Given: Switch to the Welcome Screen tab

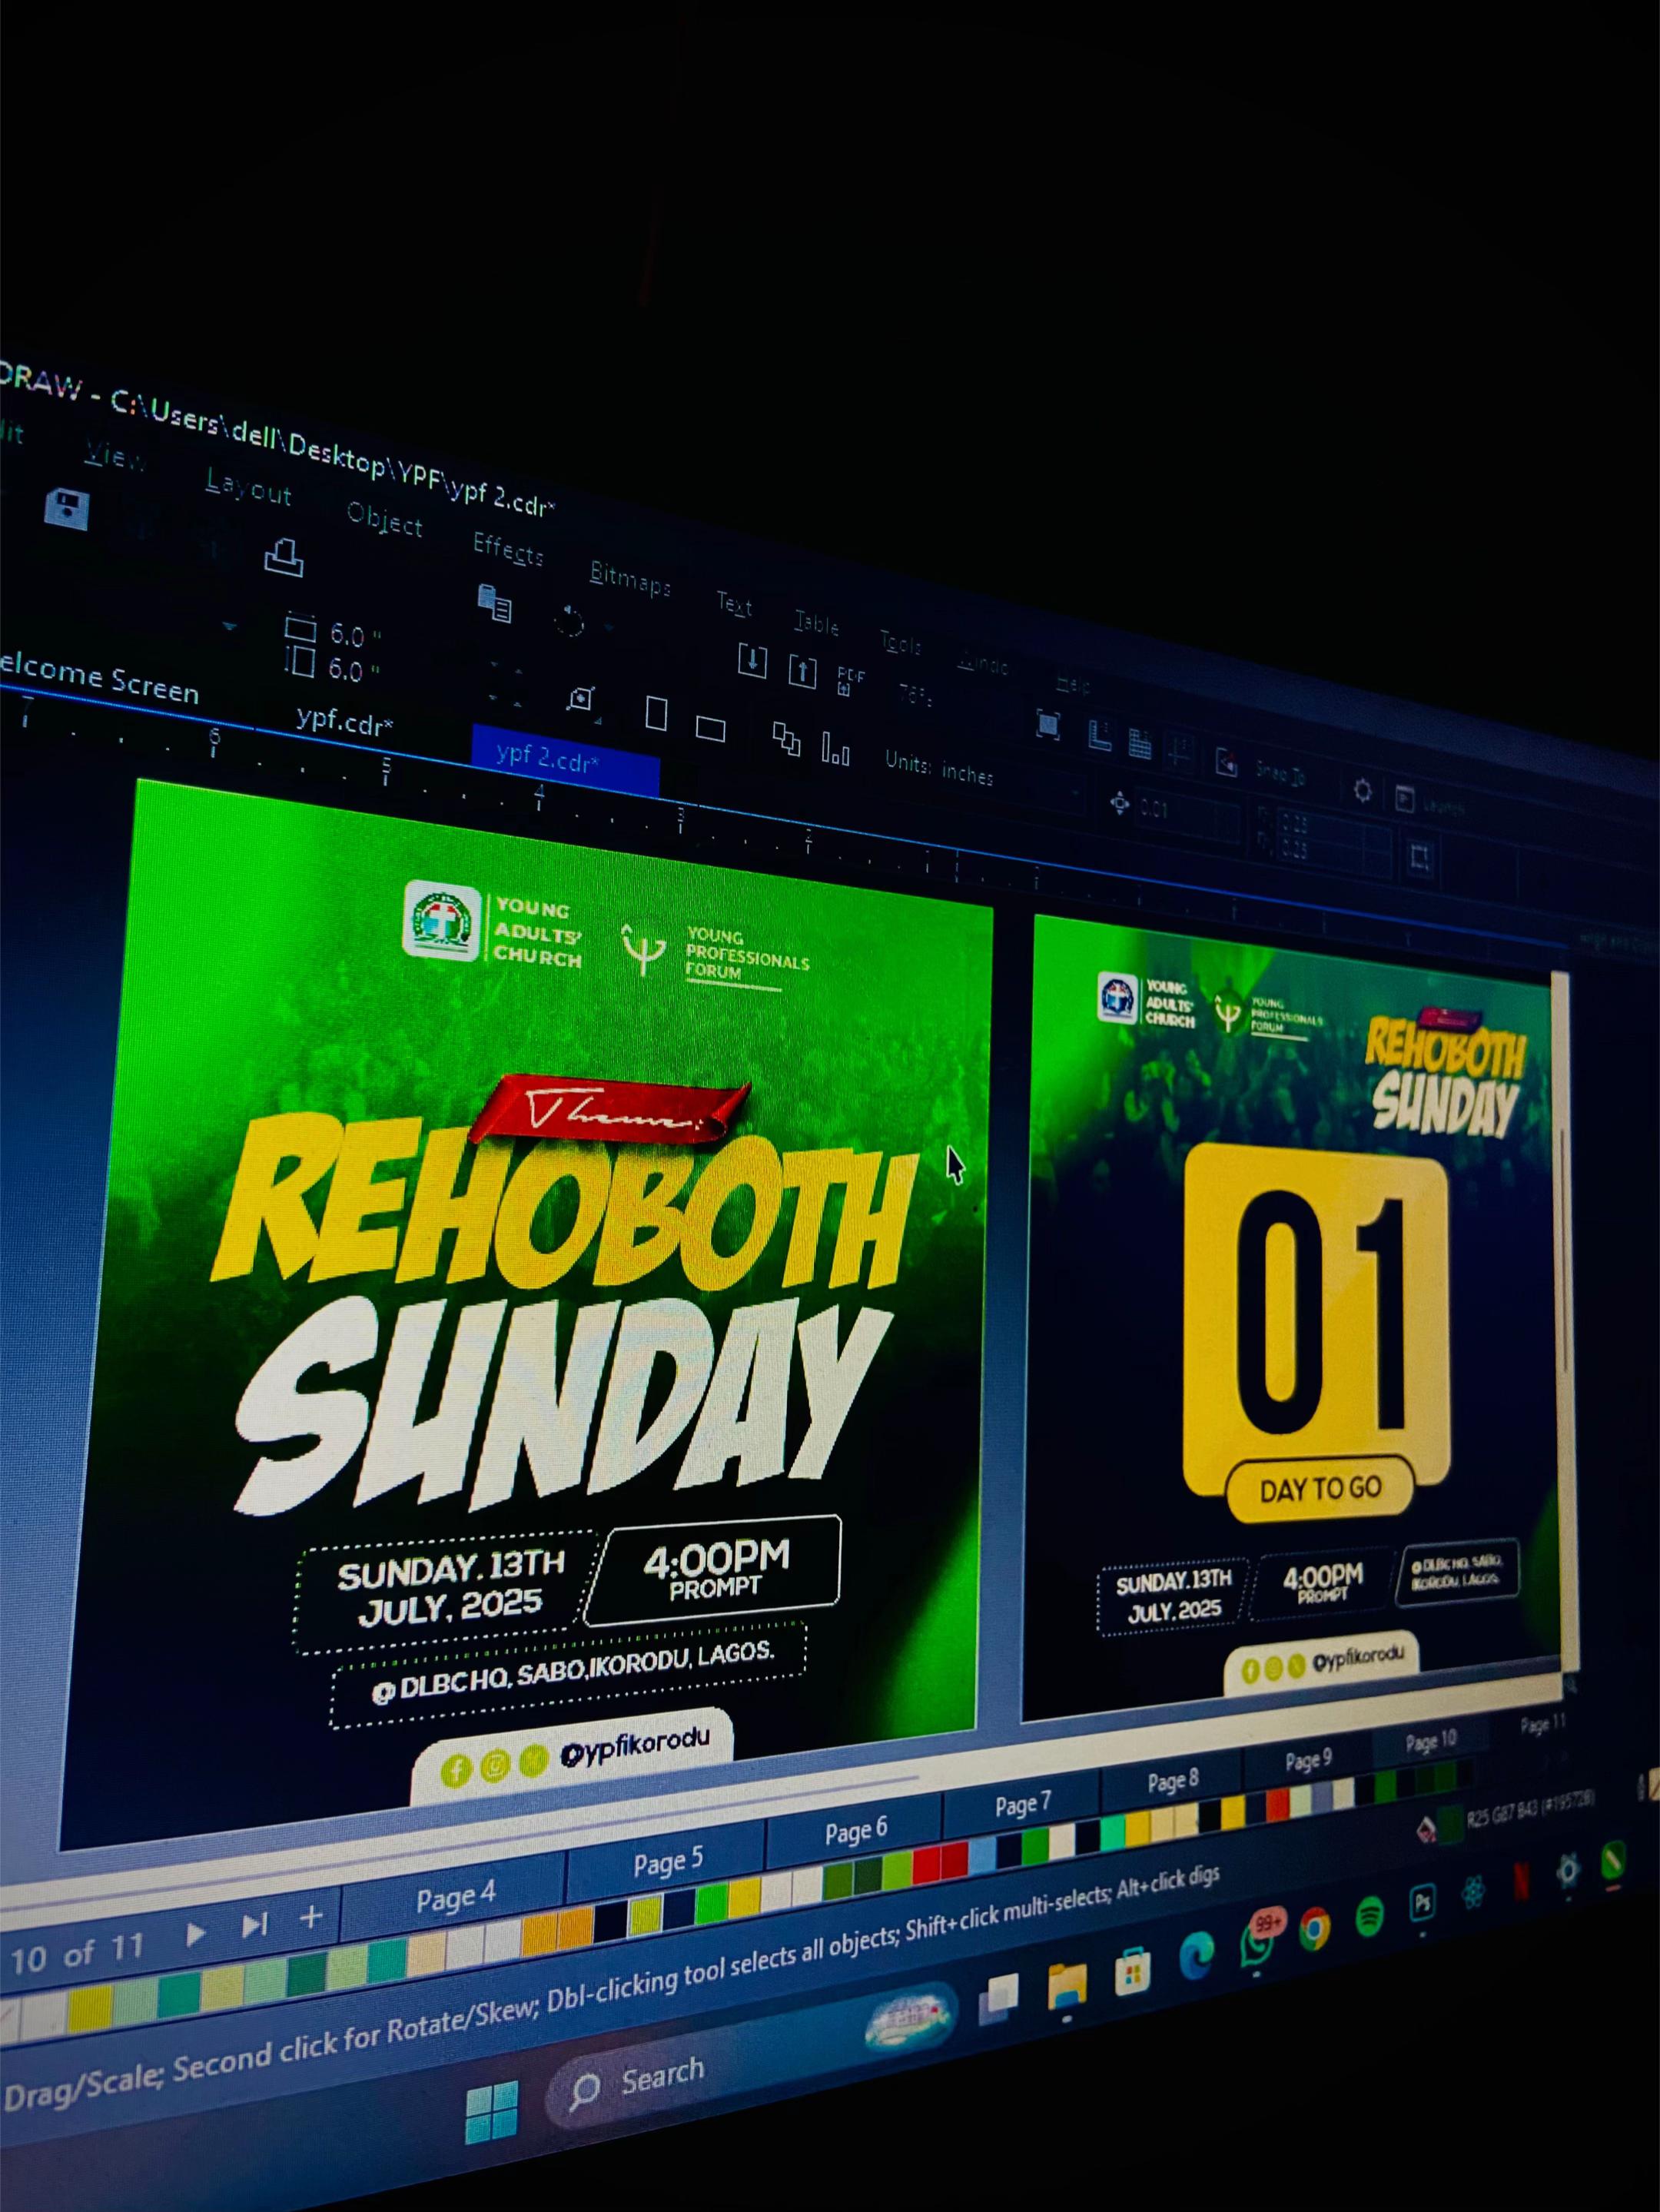Looking at the screenshot, I should (x=98, y=679).
